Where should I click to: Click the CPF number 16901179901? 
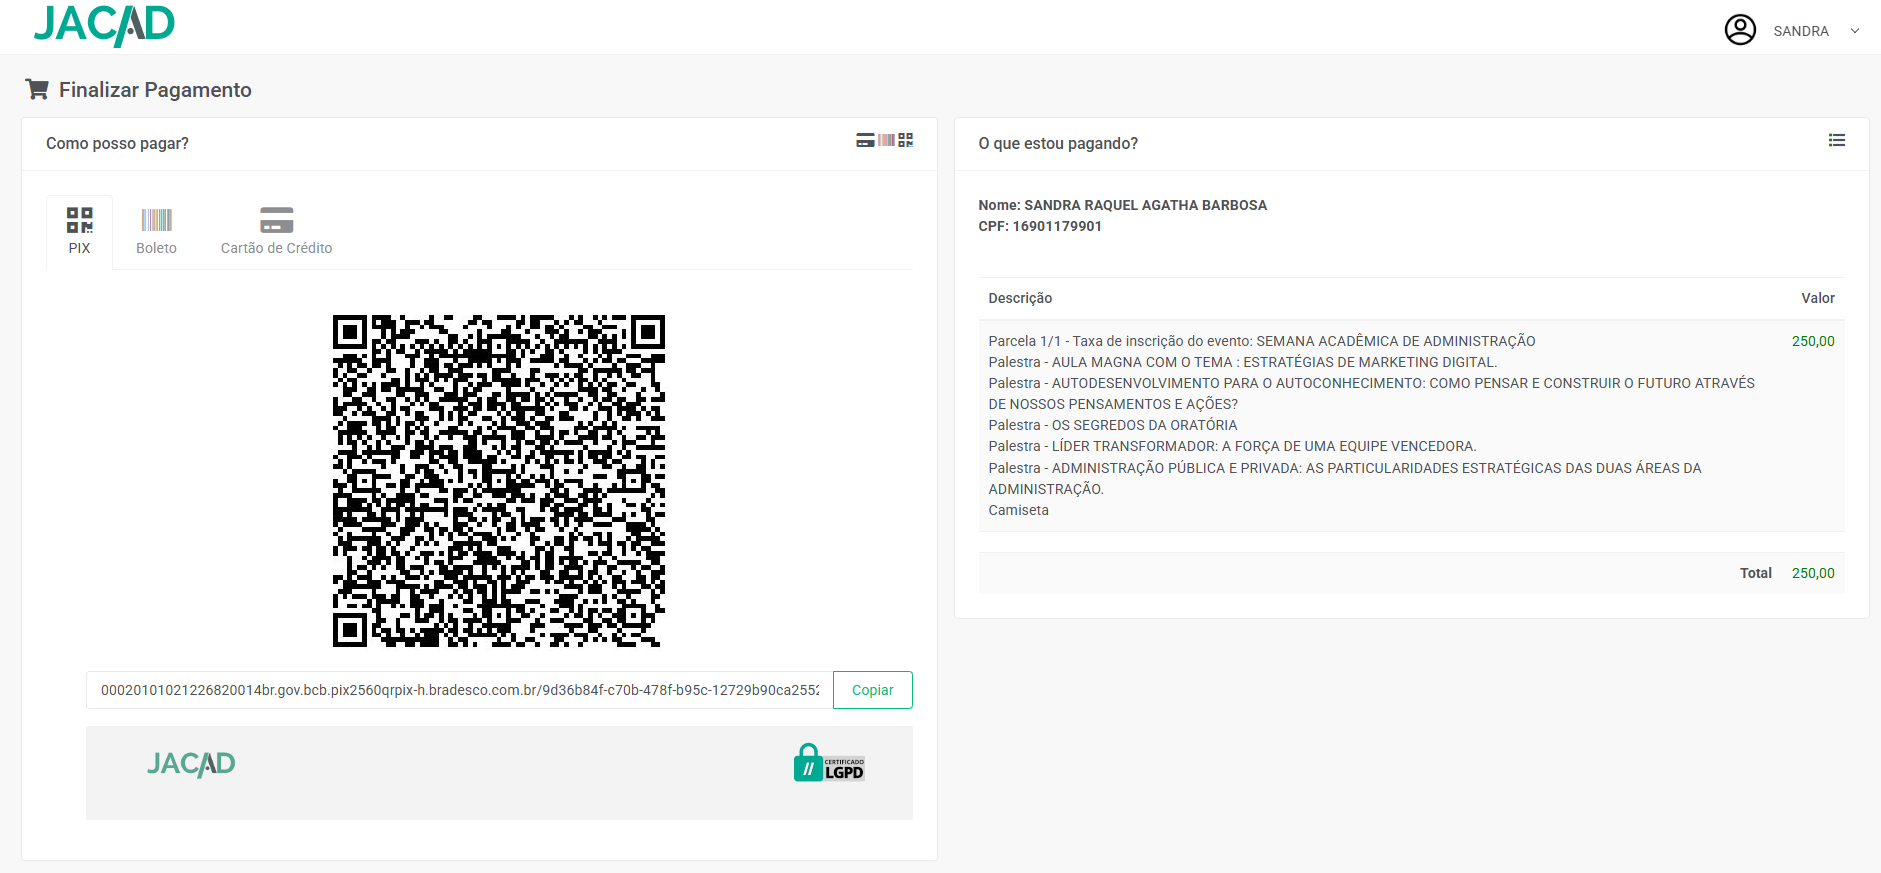1057,226
